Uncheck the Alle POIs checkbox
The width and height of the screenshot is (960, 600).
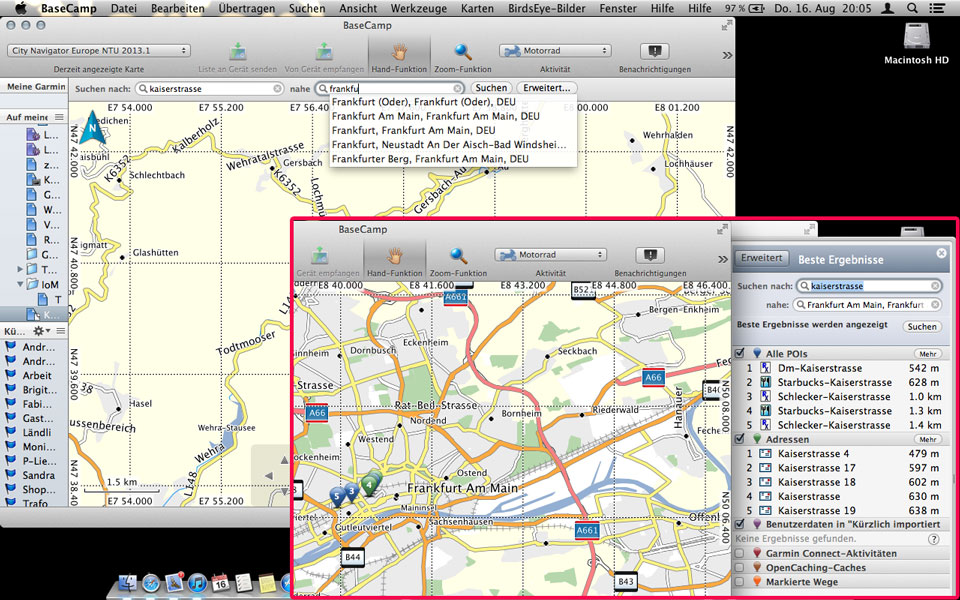[740, 353]
